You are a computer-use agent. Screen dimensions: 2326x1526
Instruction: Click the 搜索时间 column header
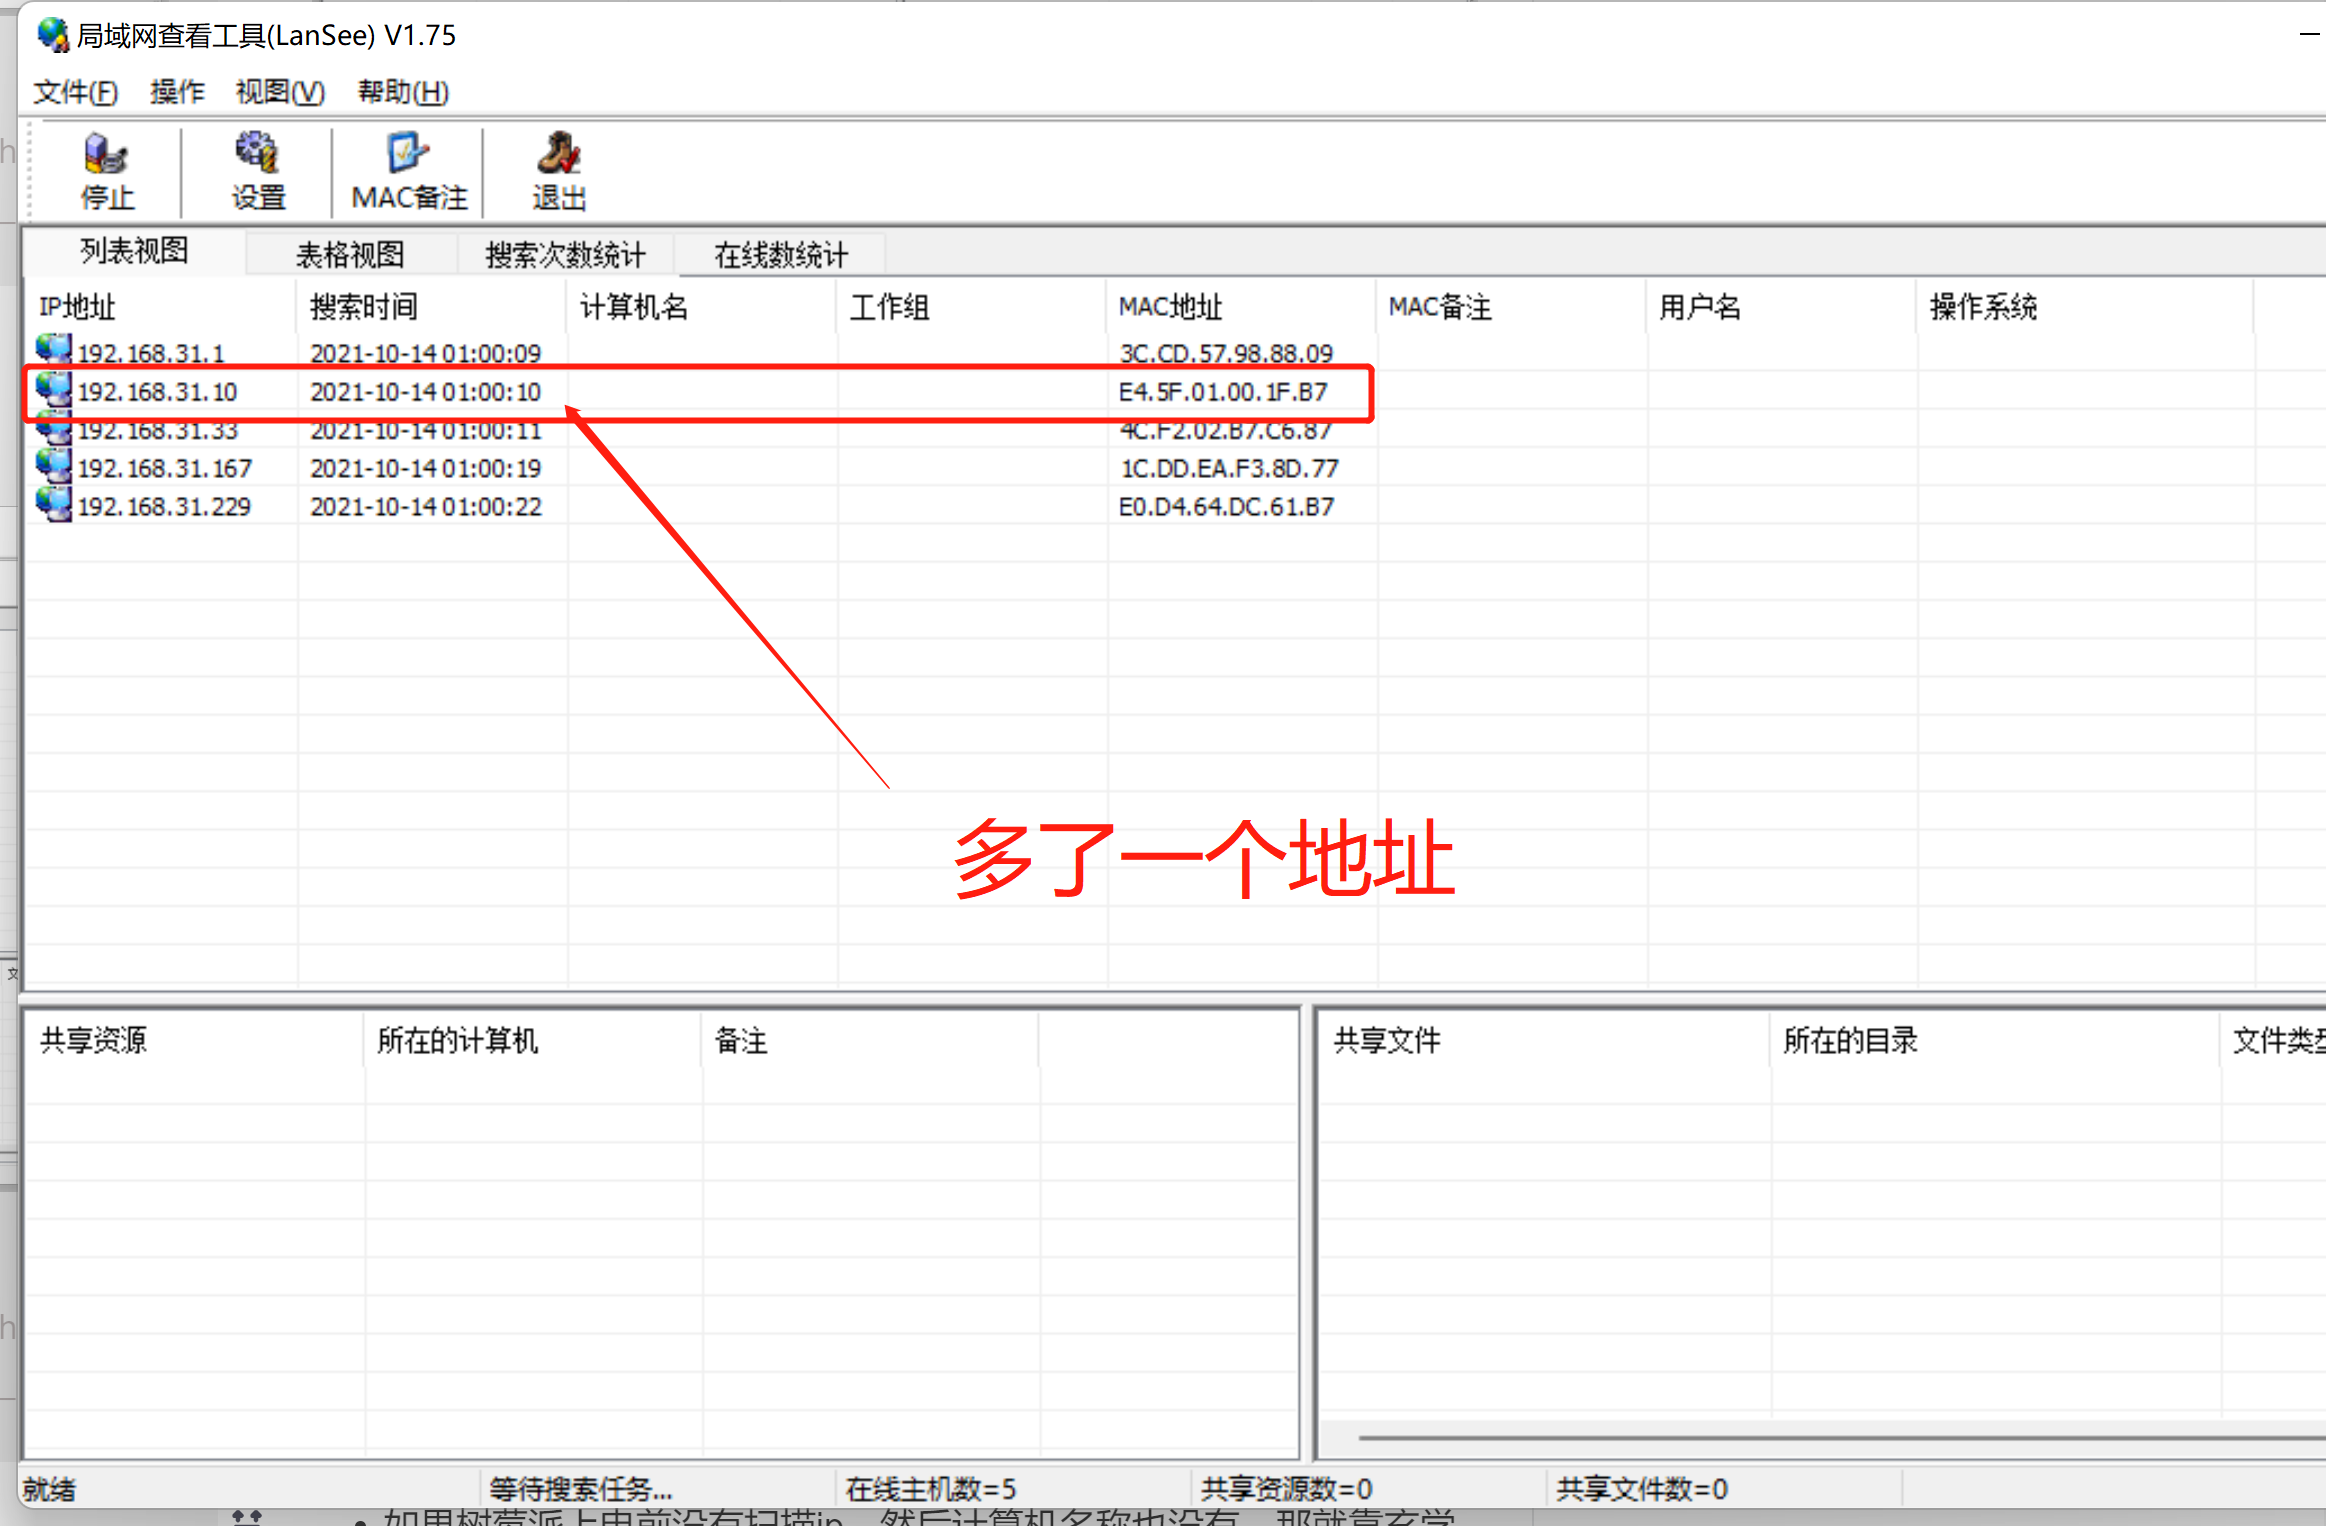coord(363,307)
